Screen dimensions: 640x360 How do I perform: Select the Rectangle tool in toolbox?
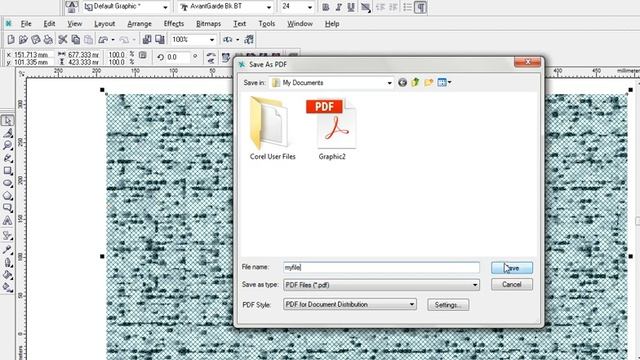[x=7, y=171]
